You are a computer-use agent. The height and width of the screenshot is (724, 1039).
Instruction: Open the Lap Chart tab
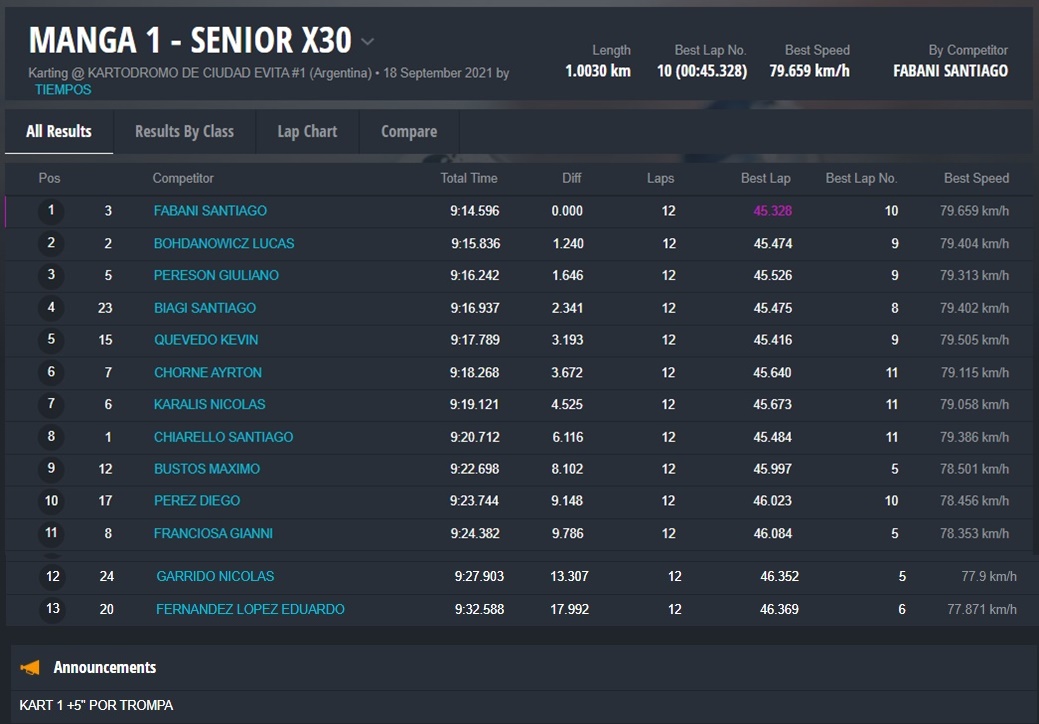pos(307,131)
